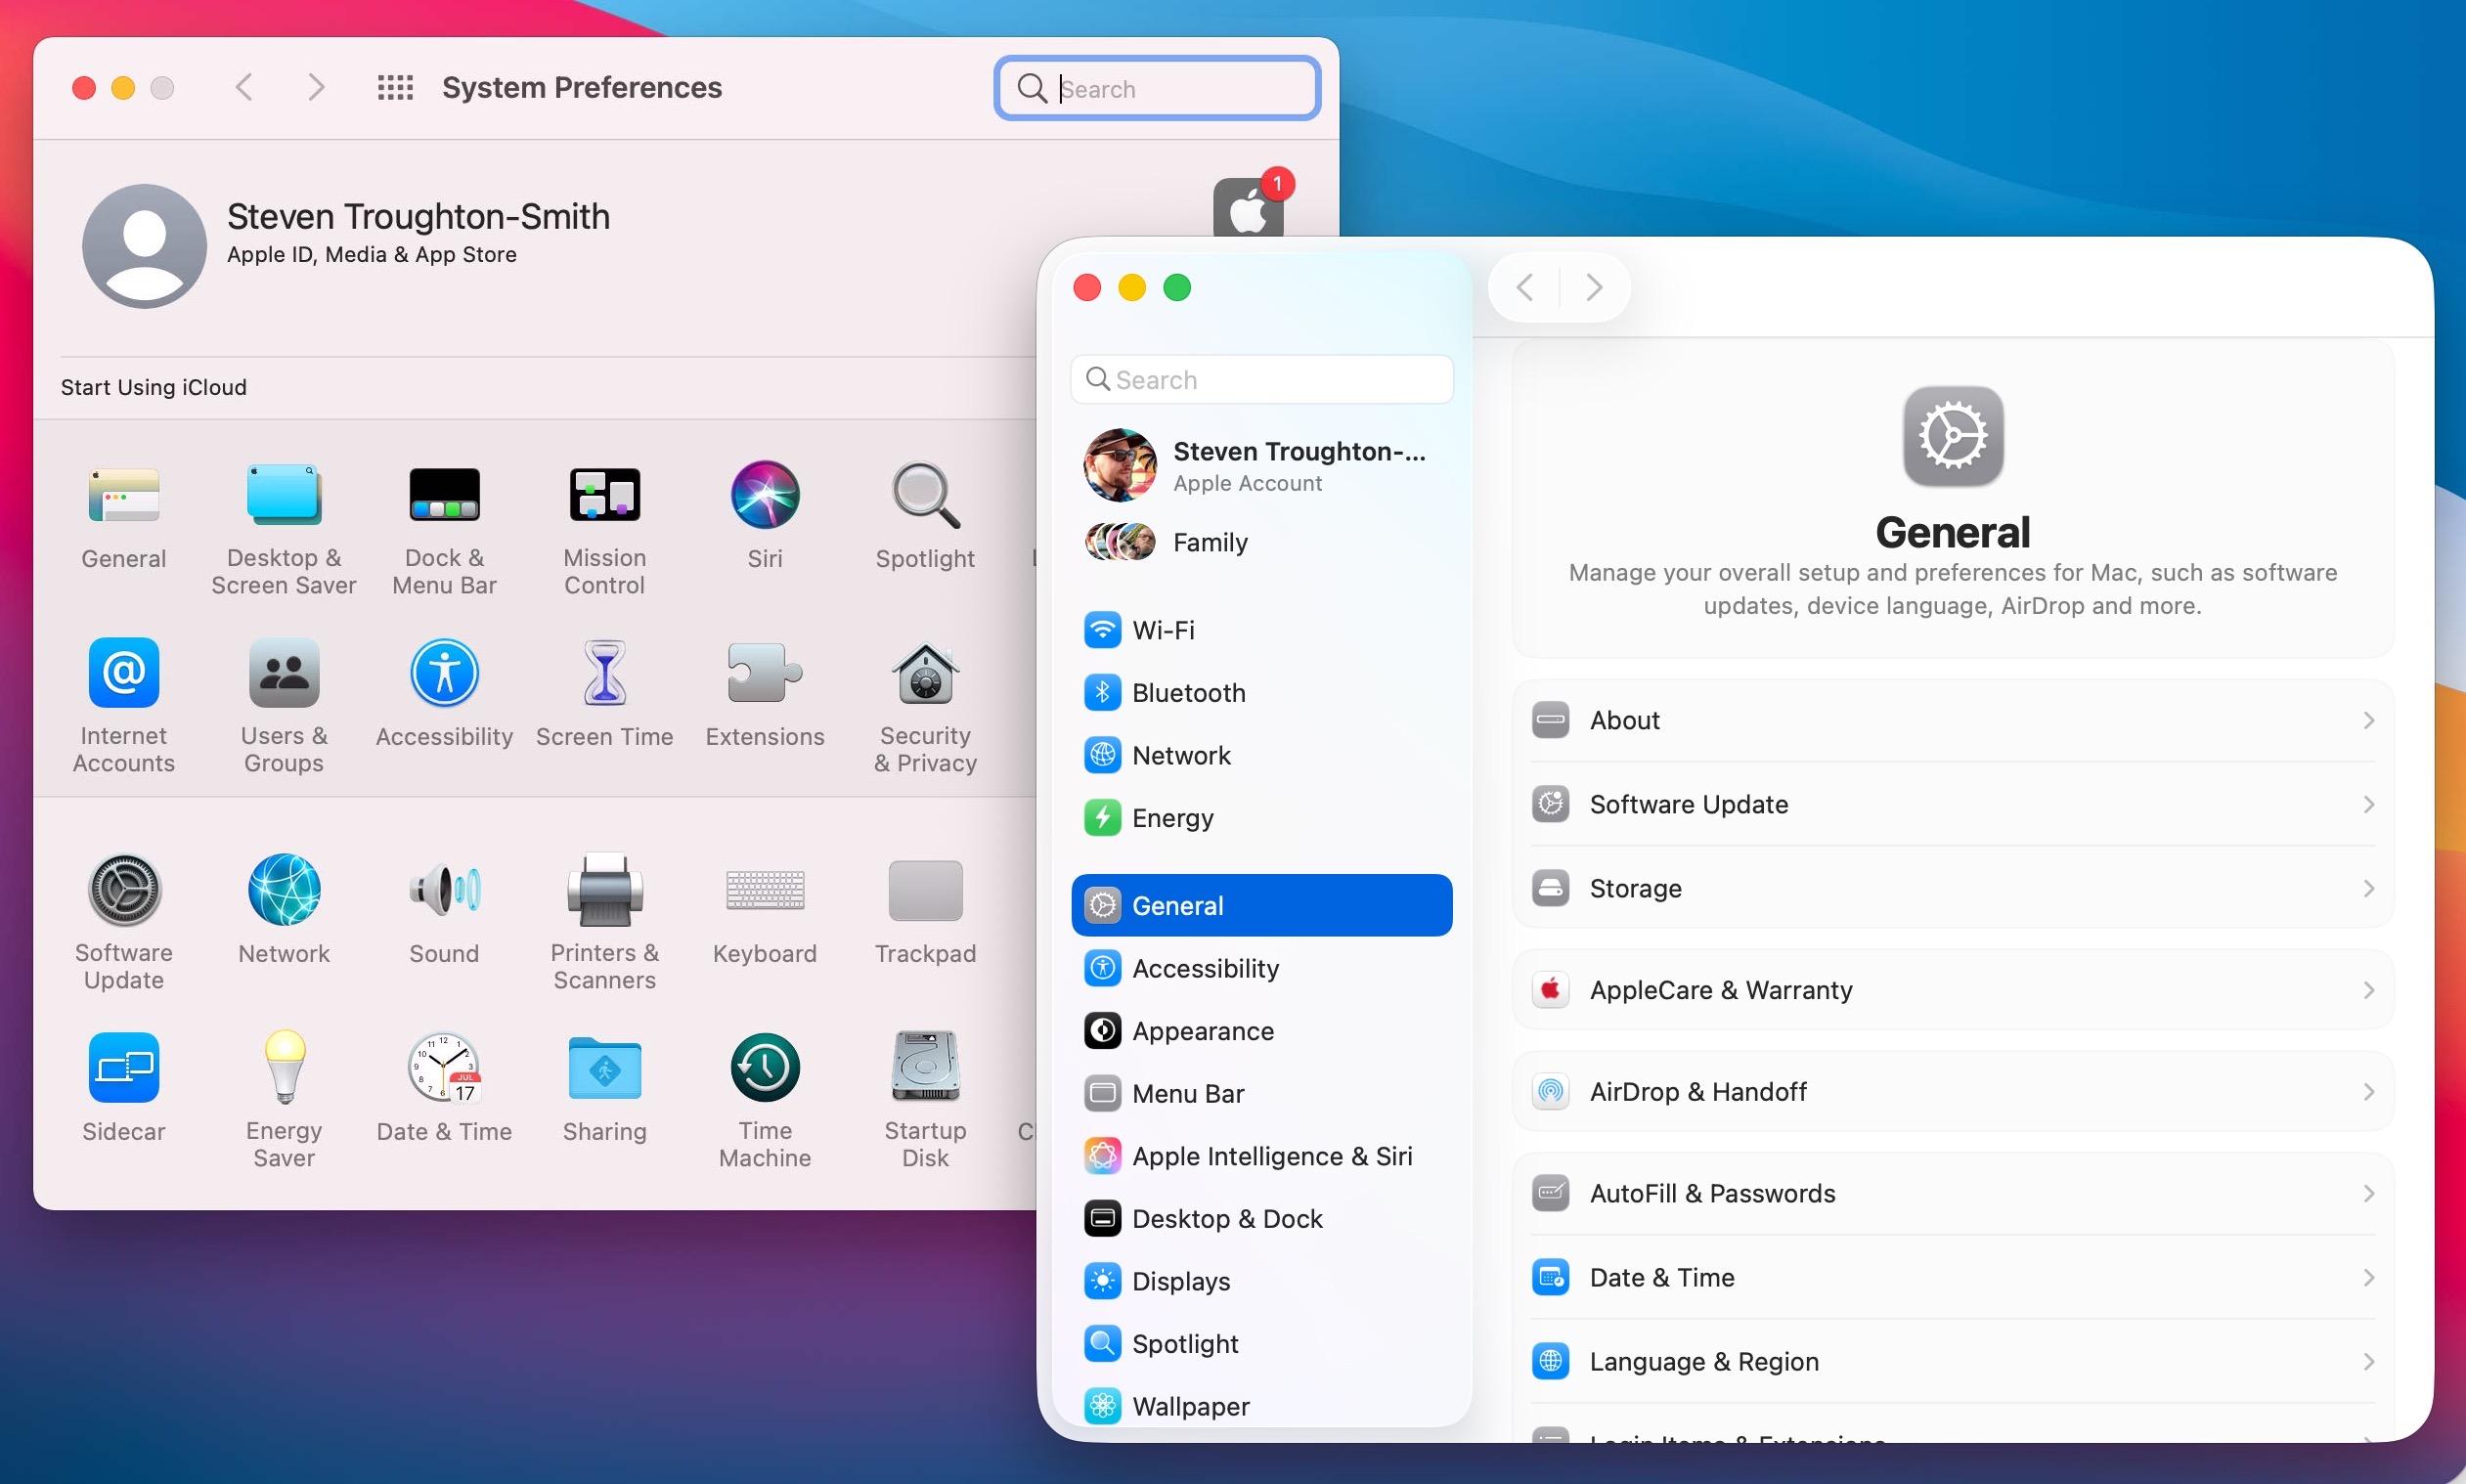
Task: Go back in System Settings window
Action: (1524, 288)
